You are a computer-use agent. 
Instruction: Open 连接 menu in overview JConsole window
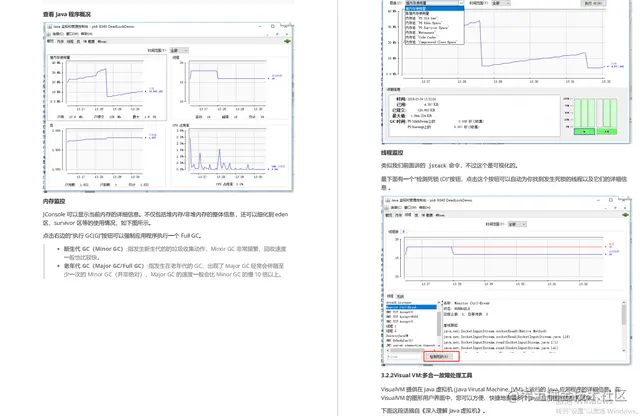click(58, 34)
